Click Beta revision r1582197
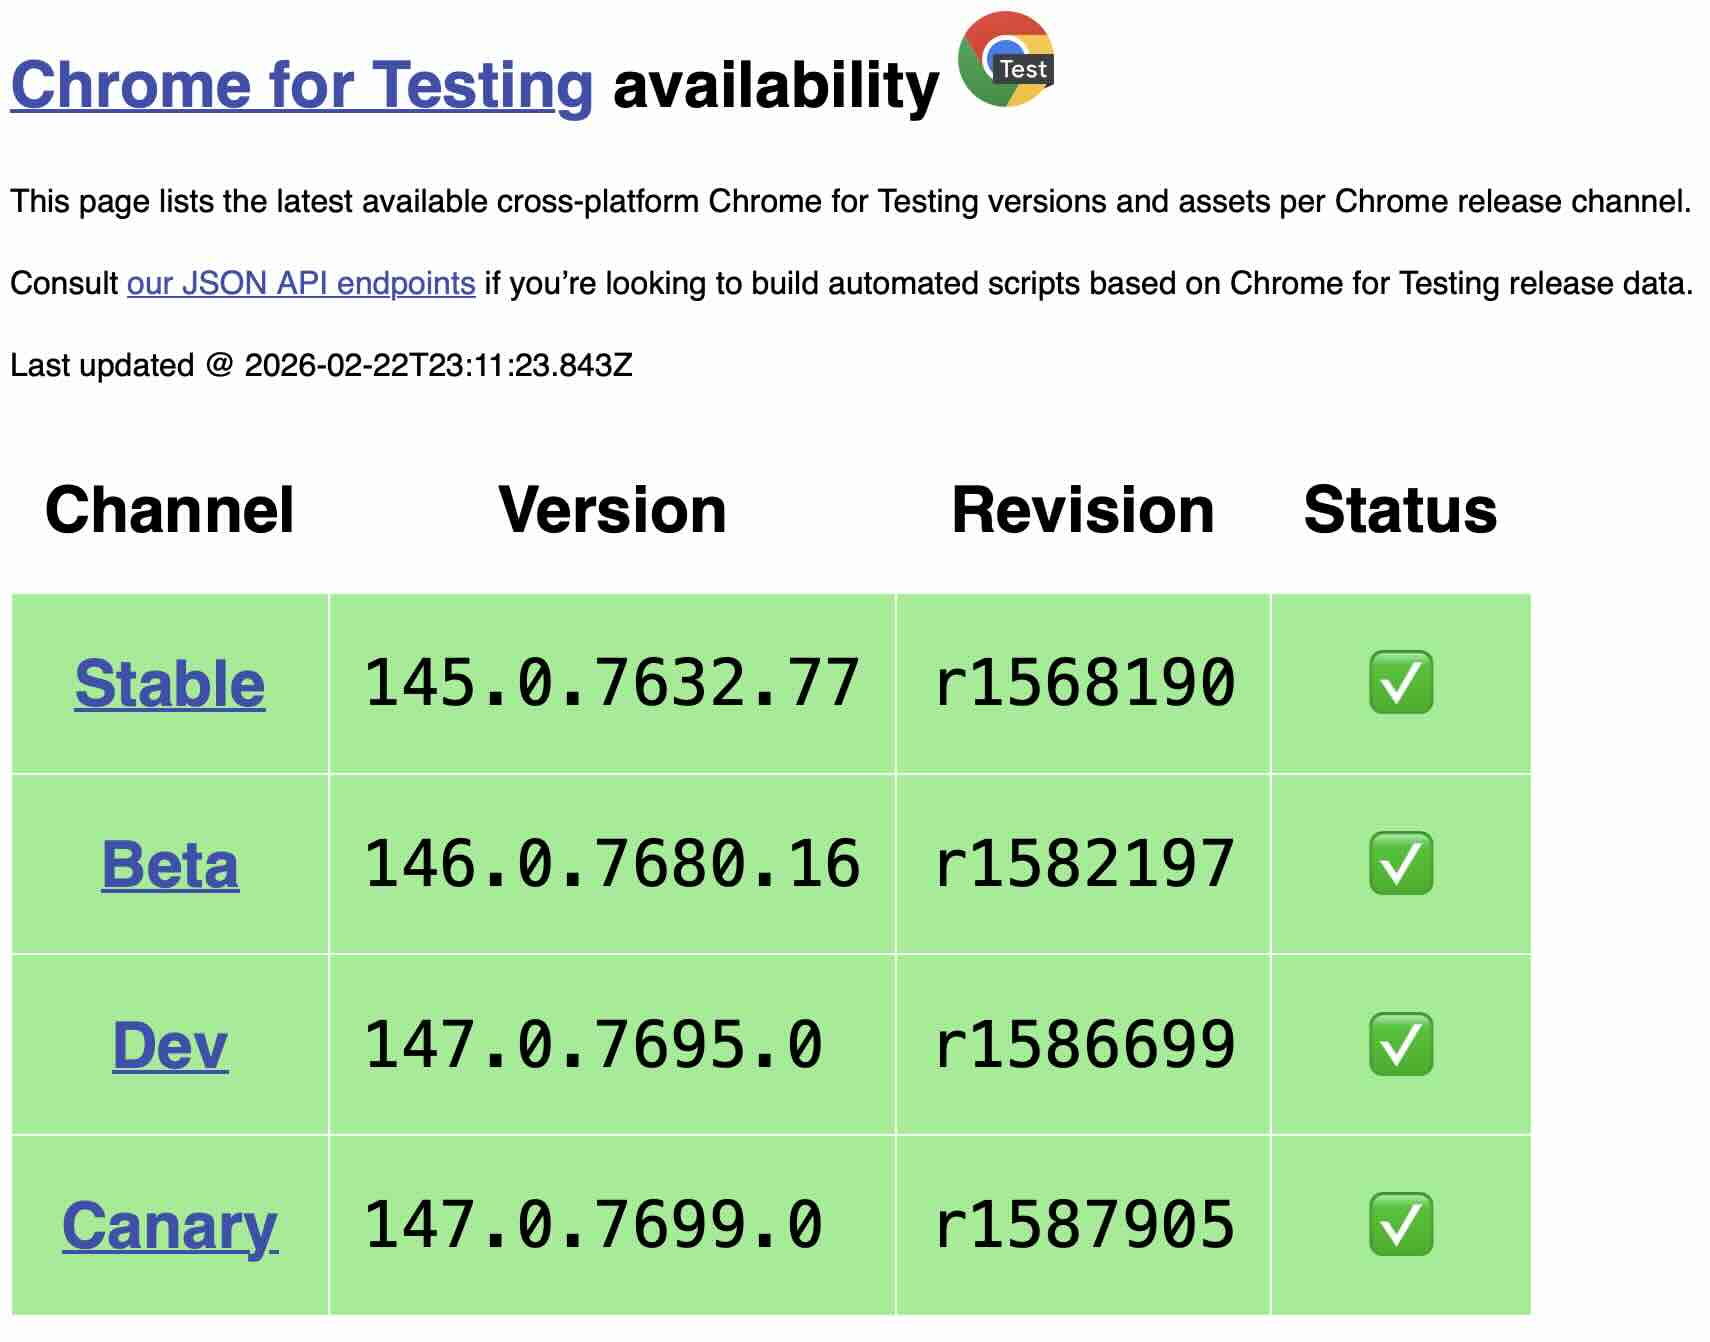This screenshot has height=1342, width=1710. point(1084,864)
